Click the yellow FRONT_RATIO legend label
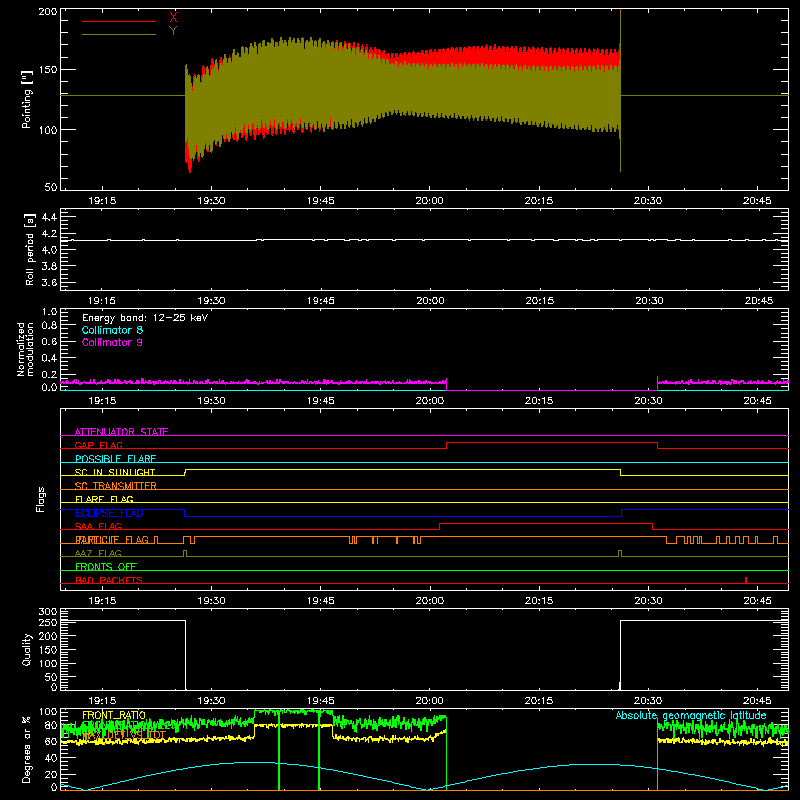The image size is (800, 800). (x=114, y=715)
